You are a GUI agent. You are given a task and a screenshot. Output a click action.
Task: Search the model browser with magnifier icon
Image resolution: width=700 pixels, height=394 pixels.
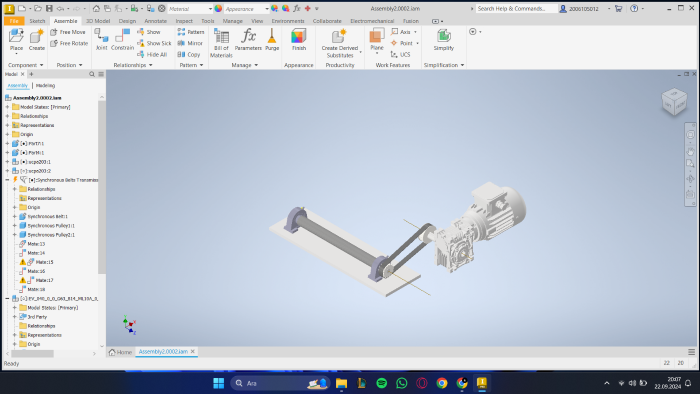(92, 74)
